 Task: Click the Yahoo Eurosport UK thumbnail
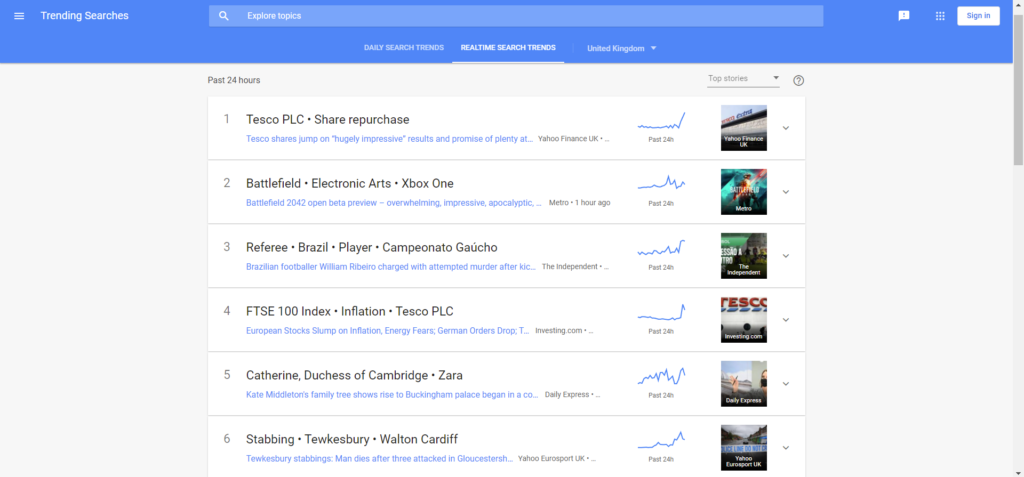tap(744, 448)
